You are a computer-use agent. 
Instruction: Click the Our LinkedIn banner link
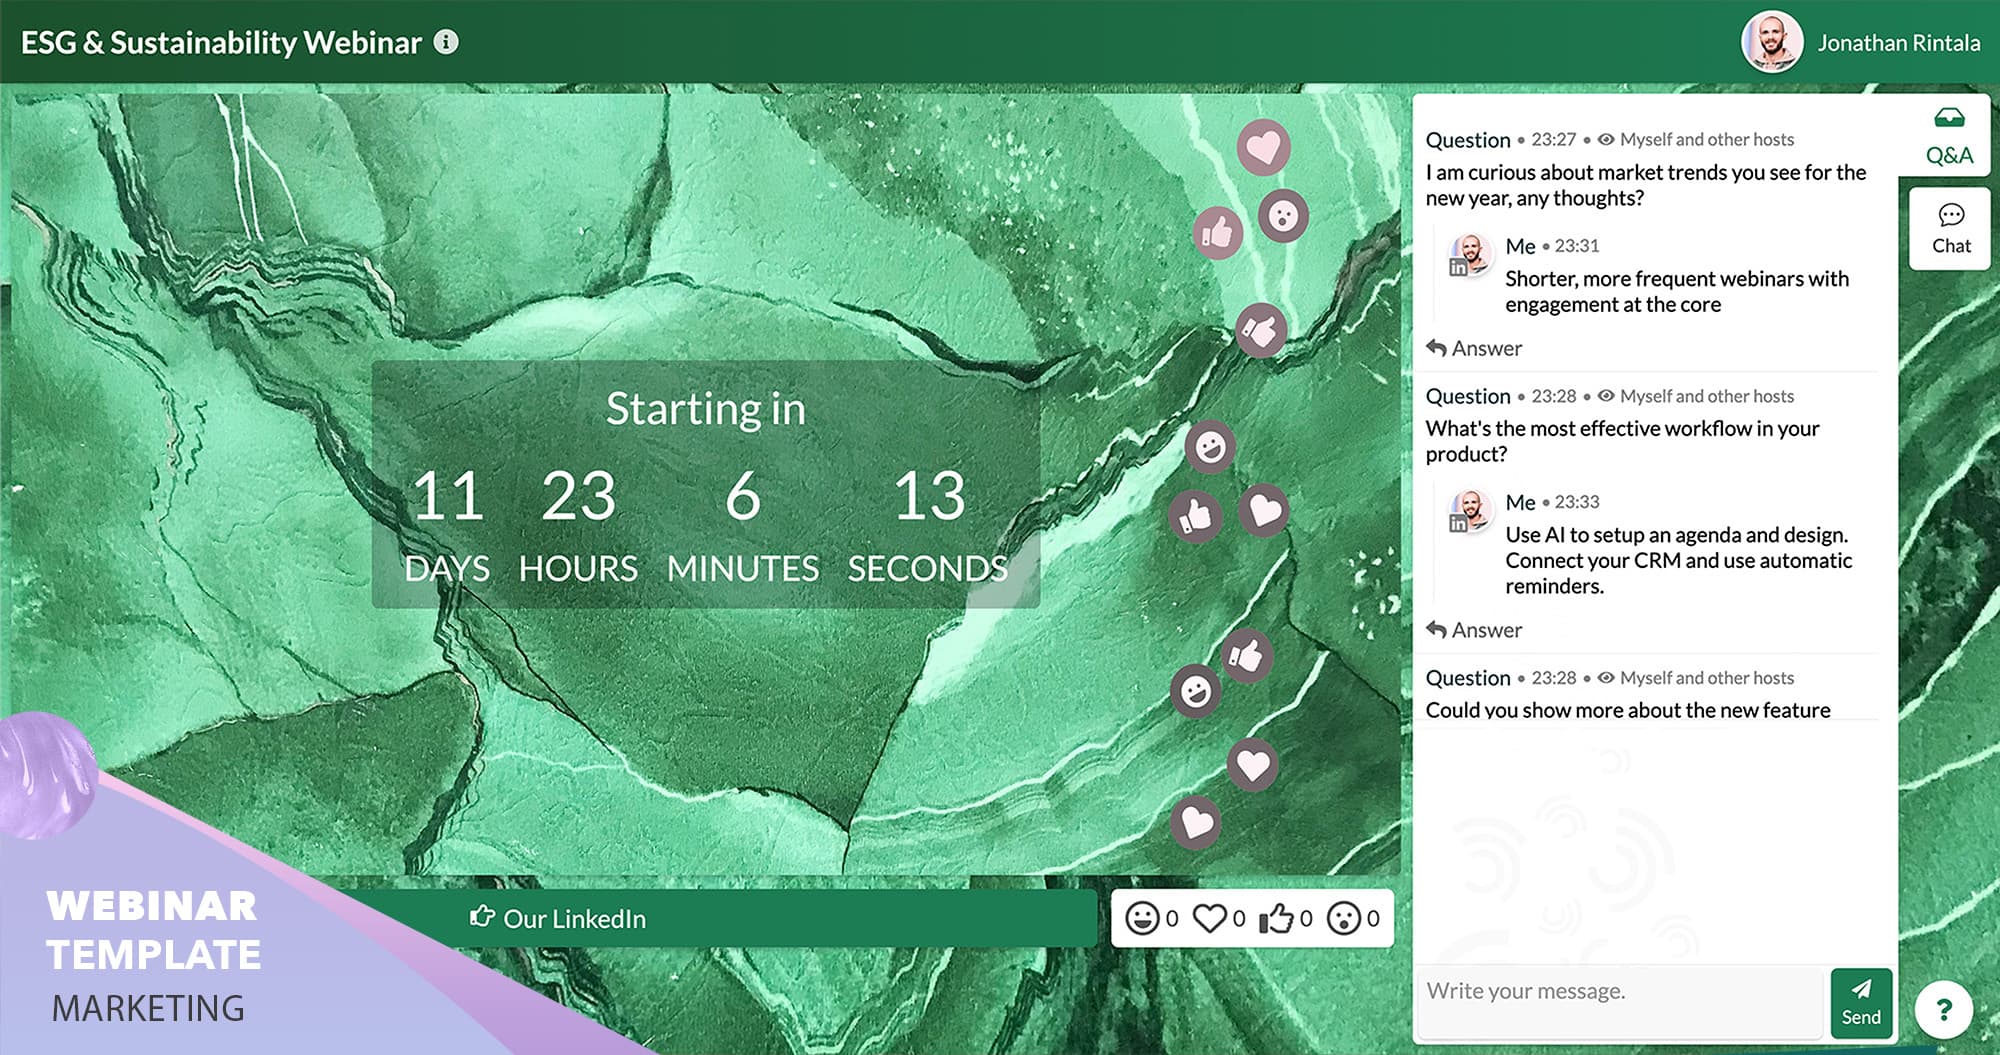[558, 918]
